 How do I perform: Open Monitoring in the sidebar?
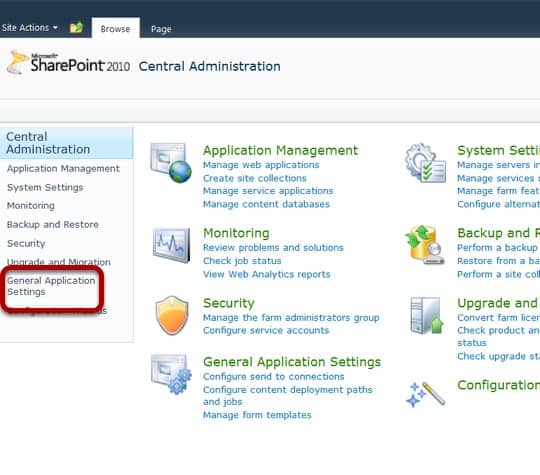[31, 206]
